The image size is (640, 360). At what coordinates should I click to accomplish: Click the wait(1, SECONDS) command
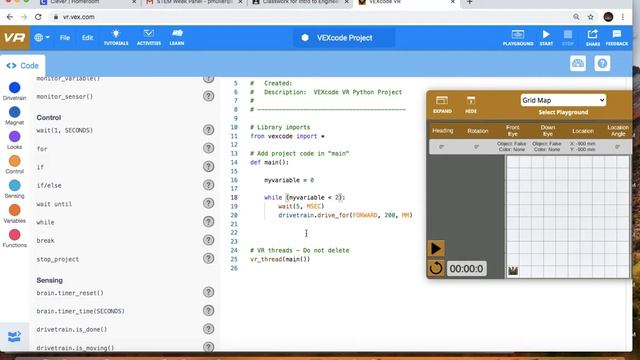pos(64,130)
